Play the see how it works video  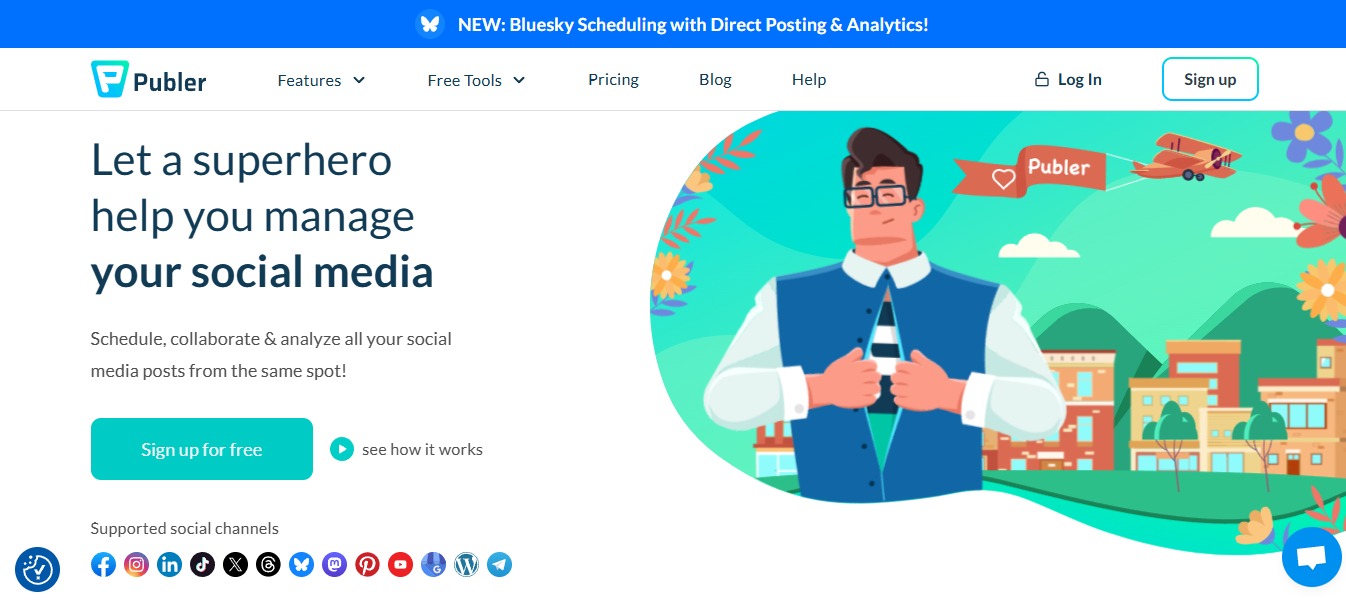coord(342,449)
